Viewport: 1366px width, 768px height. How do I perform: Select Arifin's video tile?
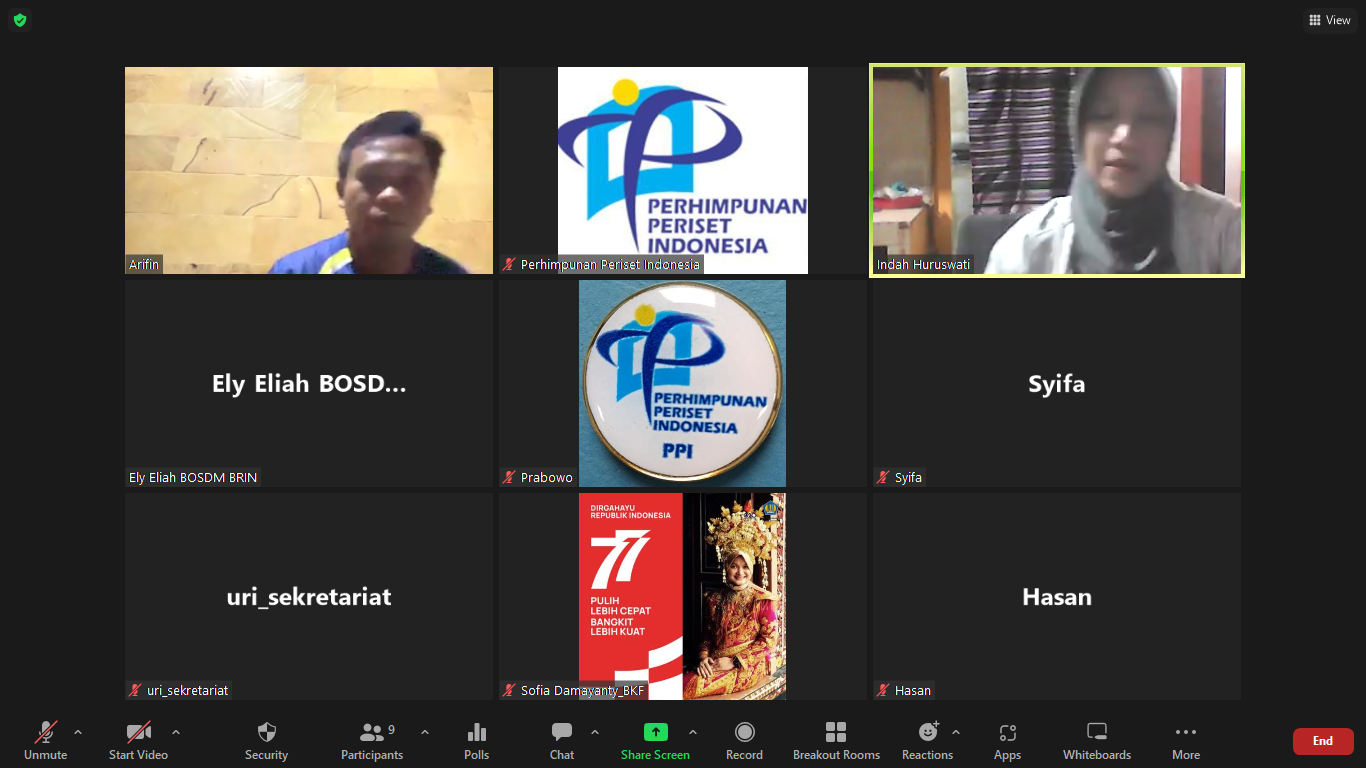pos(309,170)
